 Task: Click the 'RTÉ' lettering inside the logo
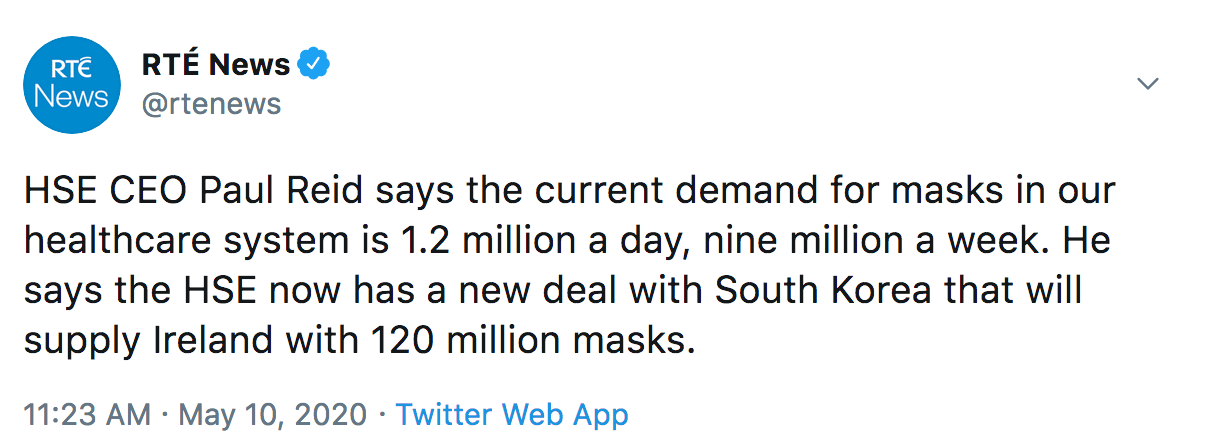coord(71,70)
